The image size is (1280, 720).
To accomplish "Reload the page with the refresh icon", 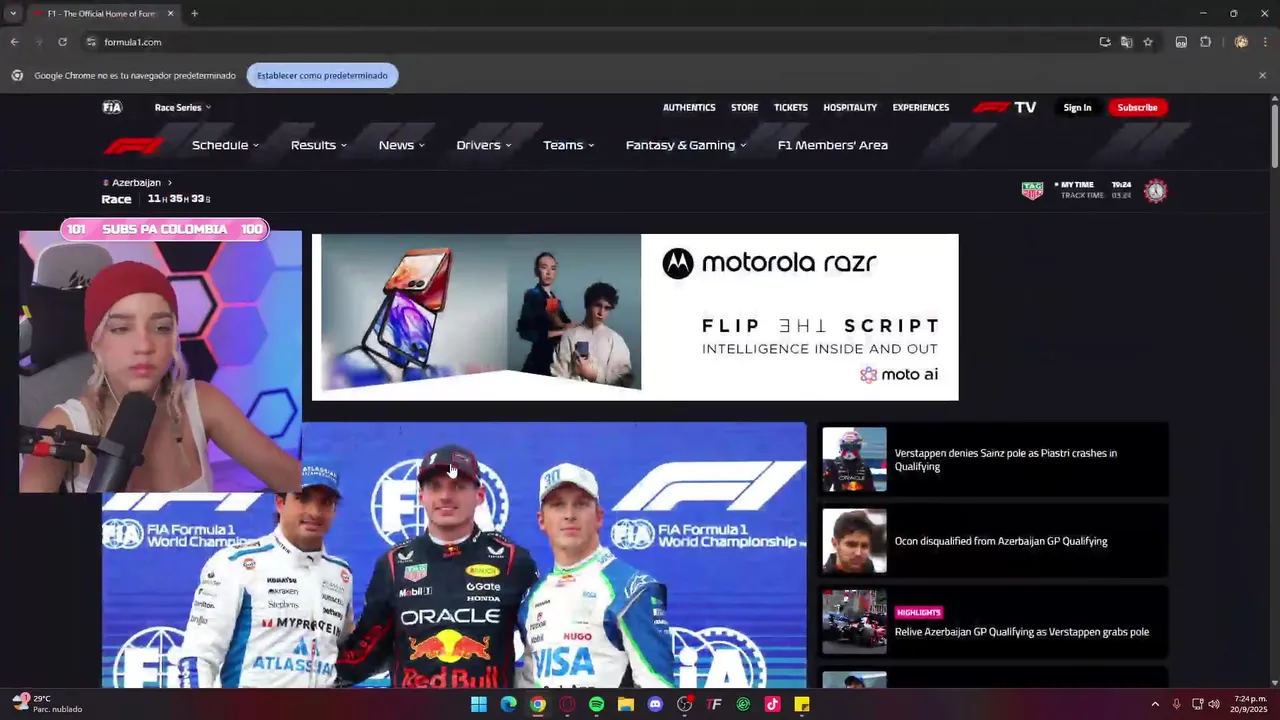I will coord(62,42).
